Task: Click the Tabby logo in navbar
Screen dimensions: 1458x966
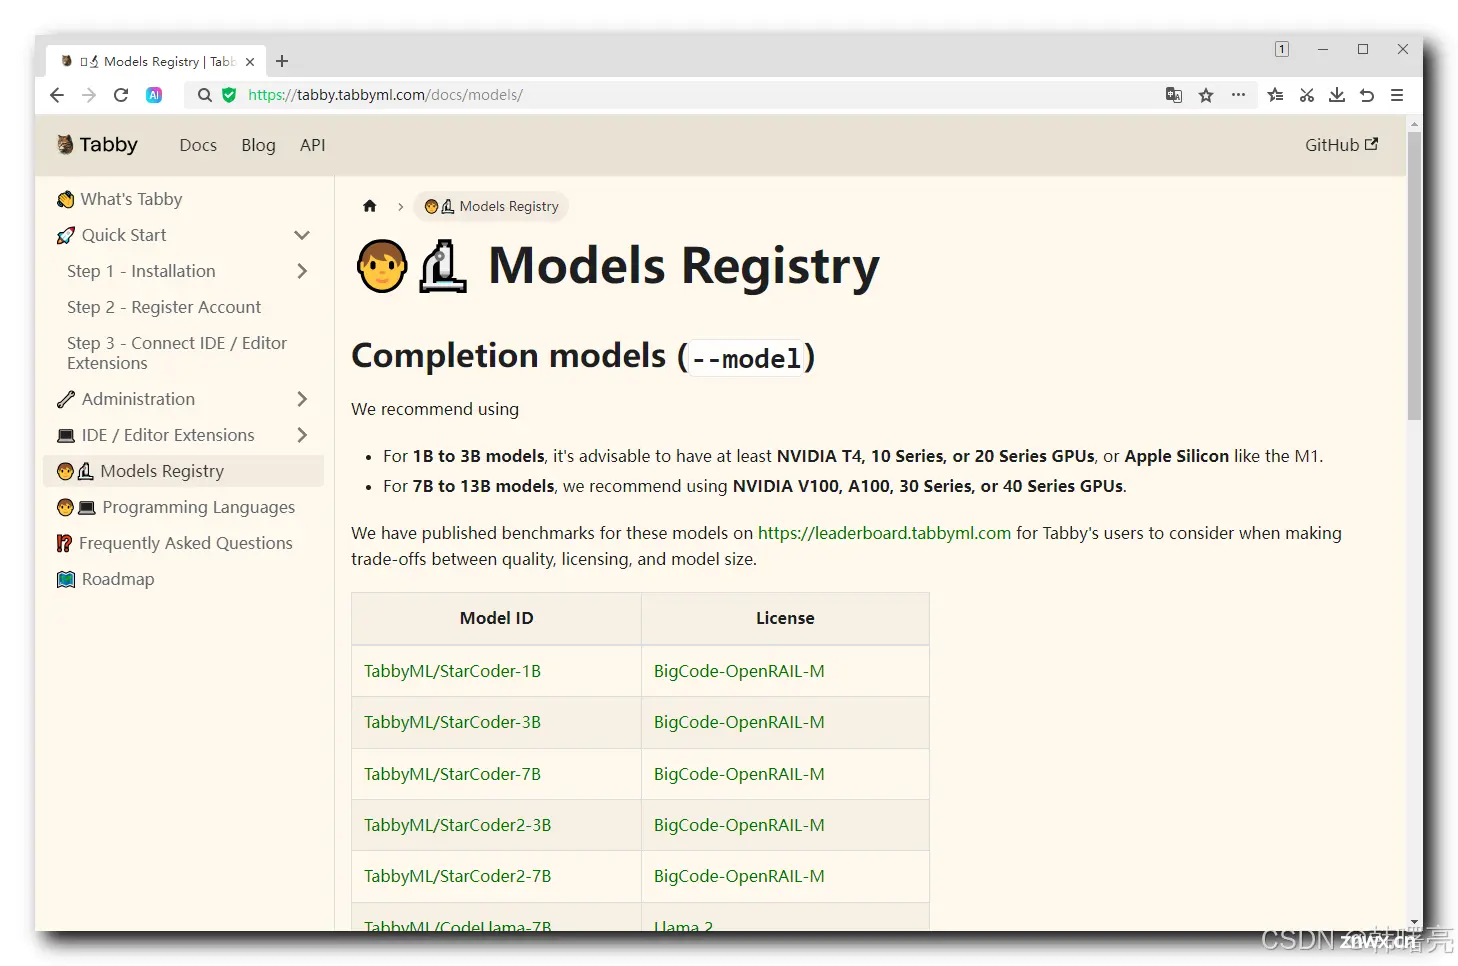Action: click(97, 145)
